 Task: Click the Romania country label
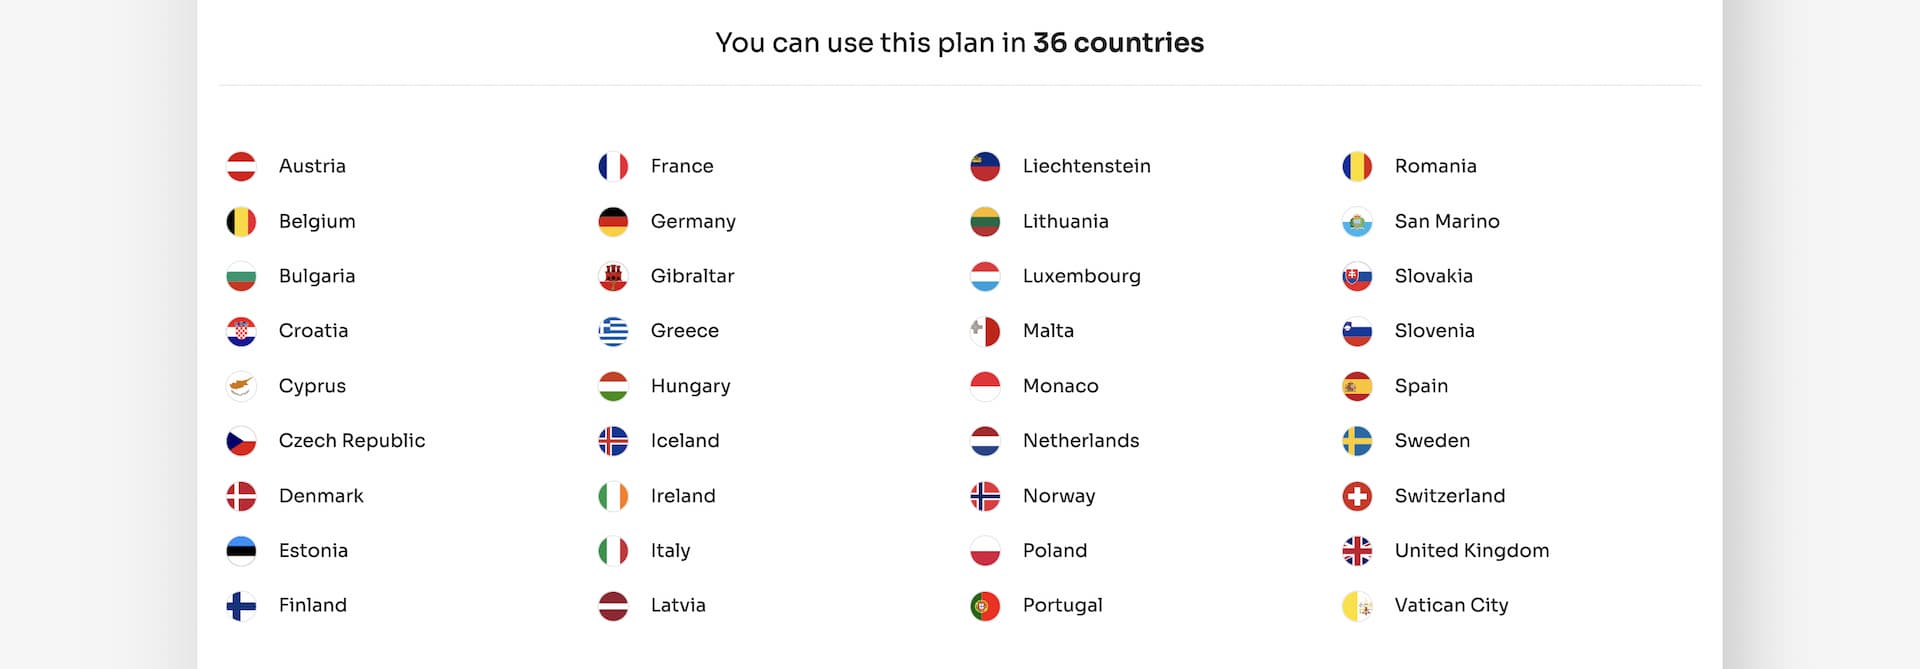[1435, 166]
